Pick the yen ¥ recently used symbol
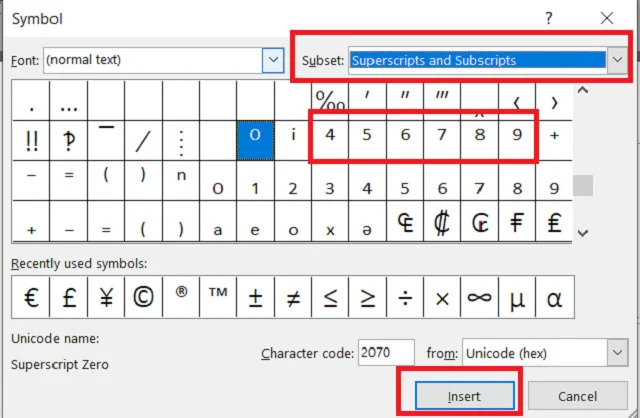 (106, 297)
